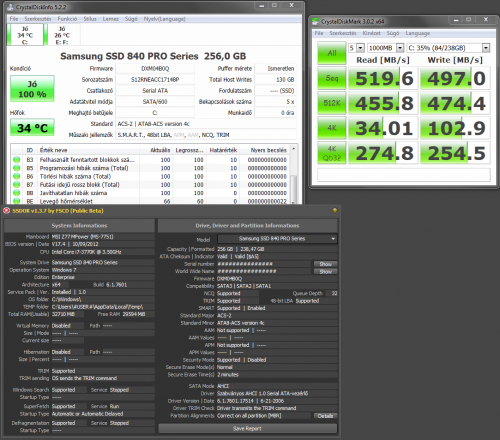Click the SATA/600 transfer mode field
The image size is (500, 440).
(155, 102)
